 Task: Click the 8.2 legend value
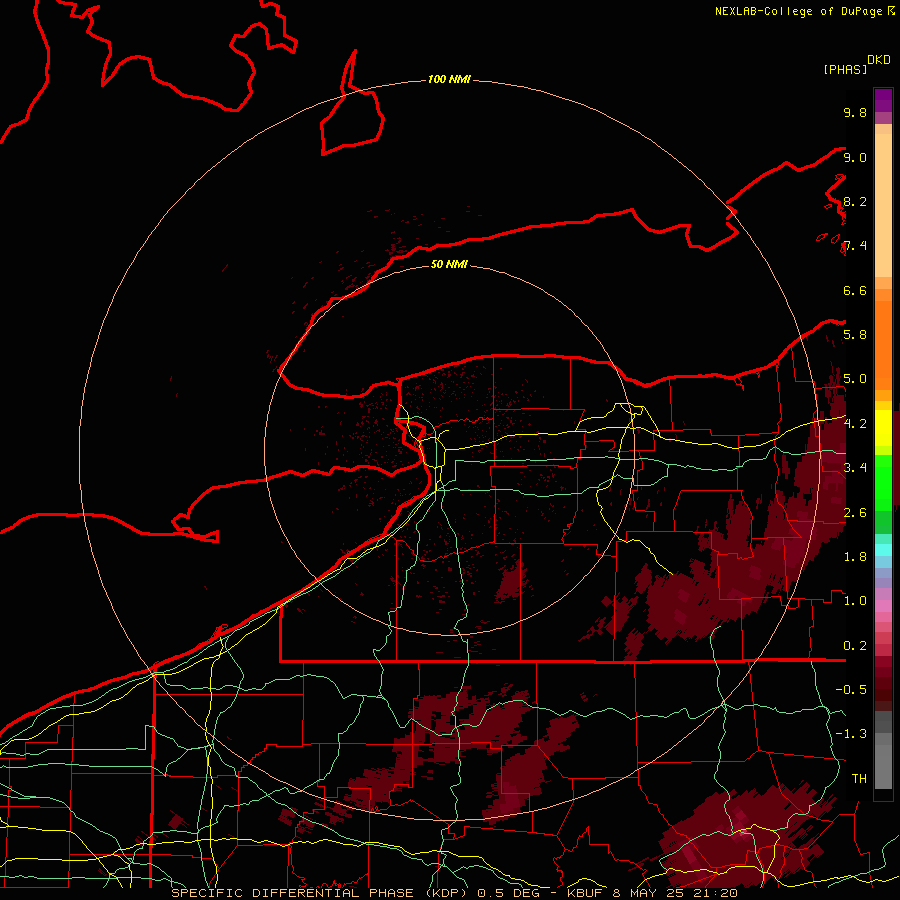(x=855, y=201)
